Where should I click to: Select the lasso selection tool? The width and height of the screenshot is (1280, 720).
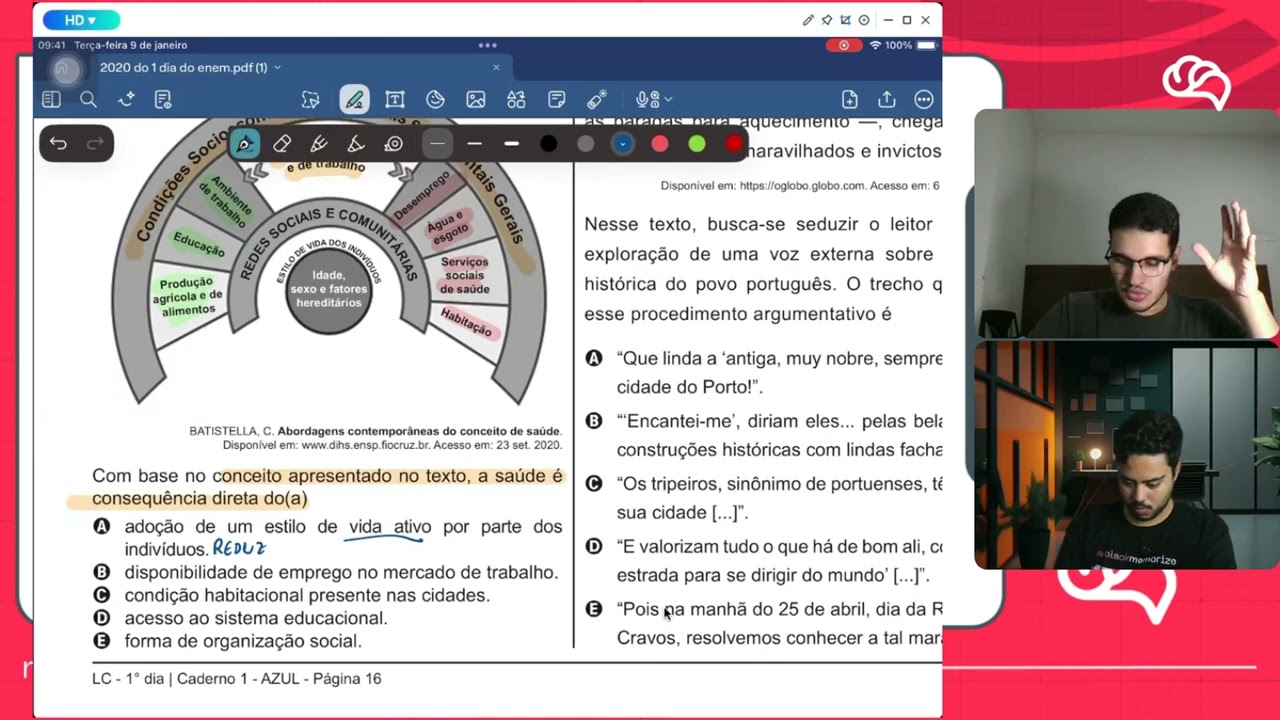point(311,99)
